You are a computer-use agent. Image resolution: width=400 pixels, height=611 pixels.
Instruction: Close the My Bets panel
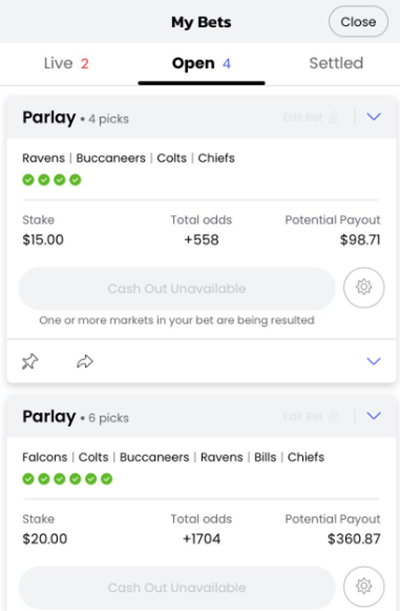tap(358, 22)
